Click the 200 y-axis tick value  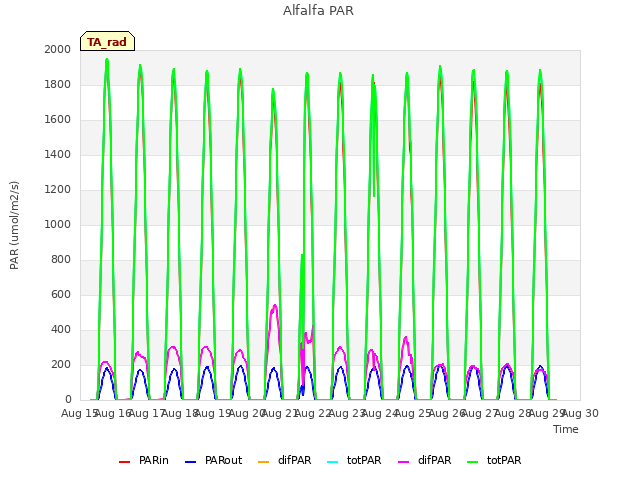coord(61,365)
